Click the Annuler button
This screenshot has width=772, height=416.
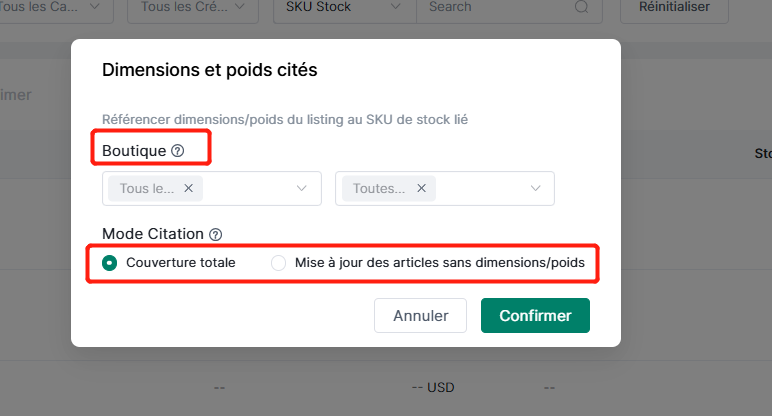[420, 316]
